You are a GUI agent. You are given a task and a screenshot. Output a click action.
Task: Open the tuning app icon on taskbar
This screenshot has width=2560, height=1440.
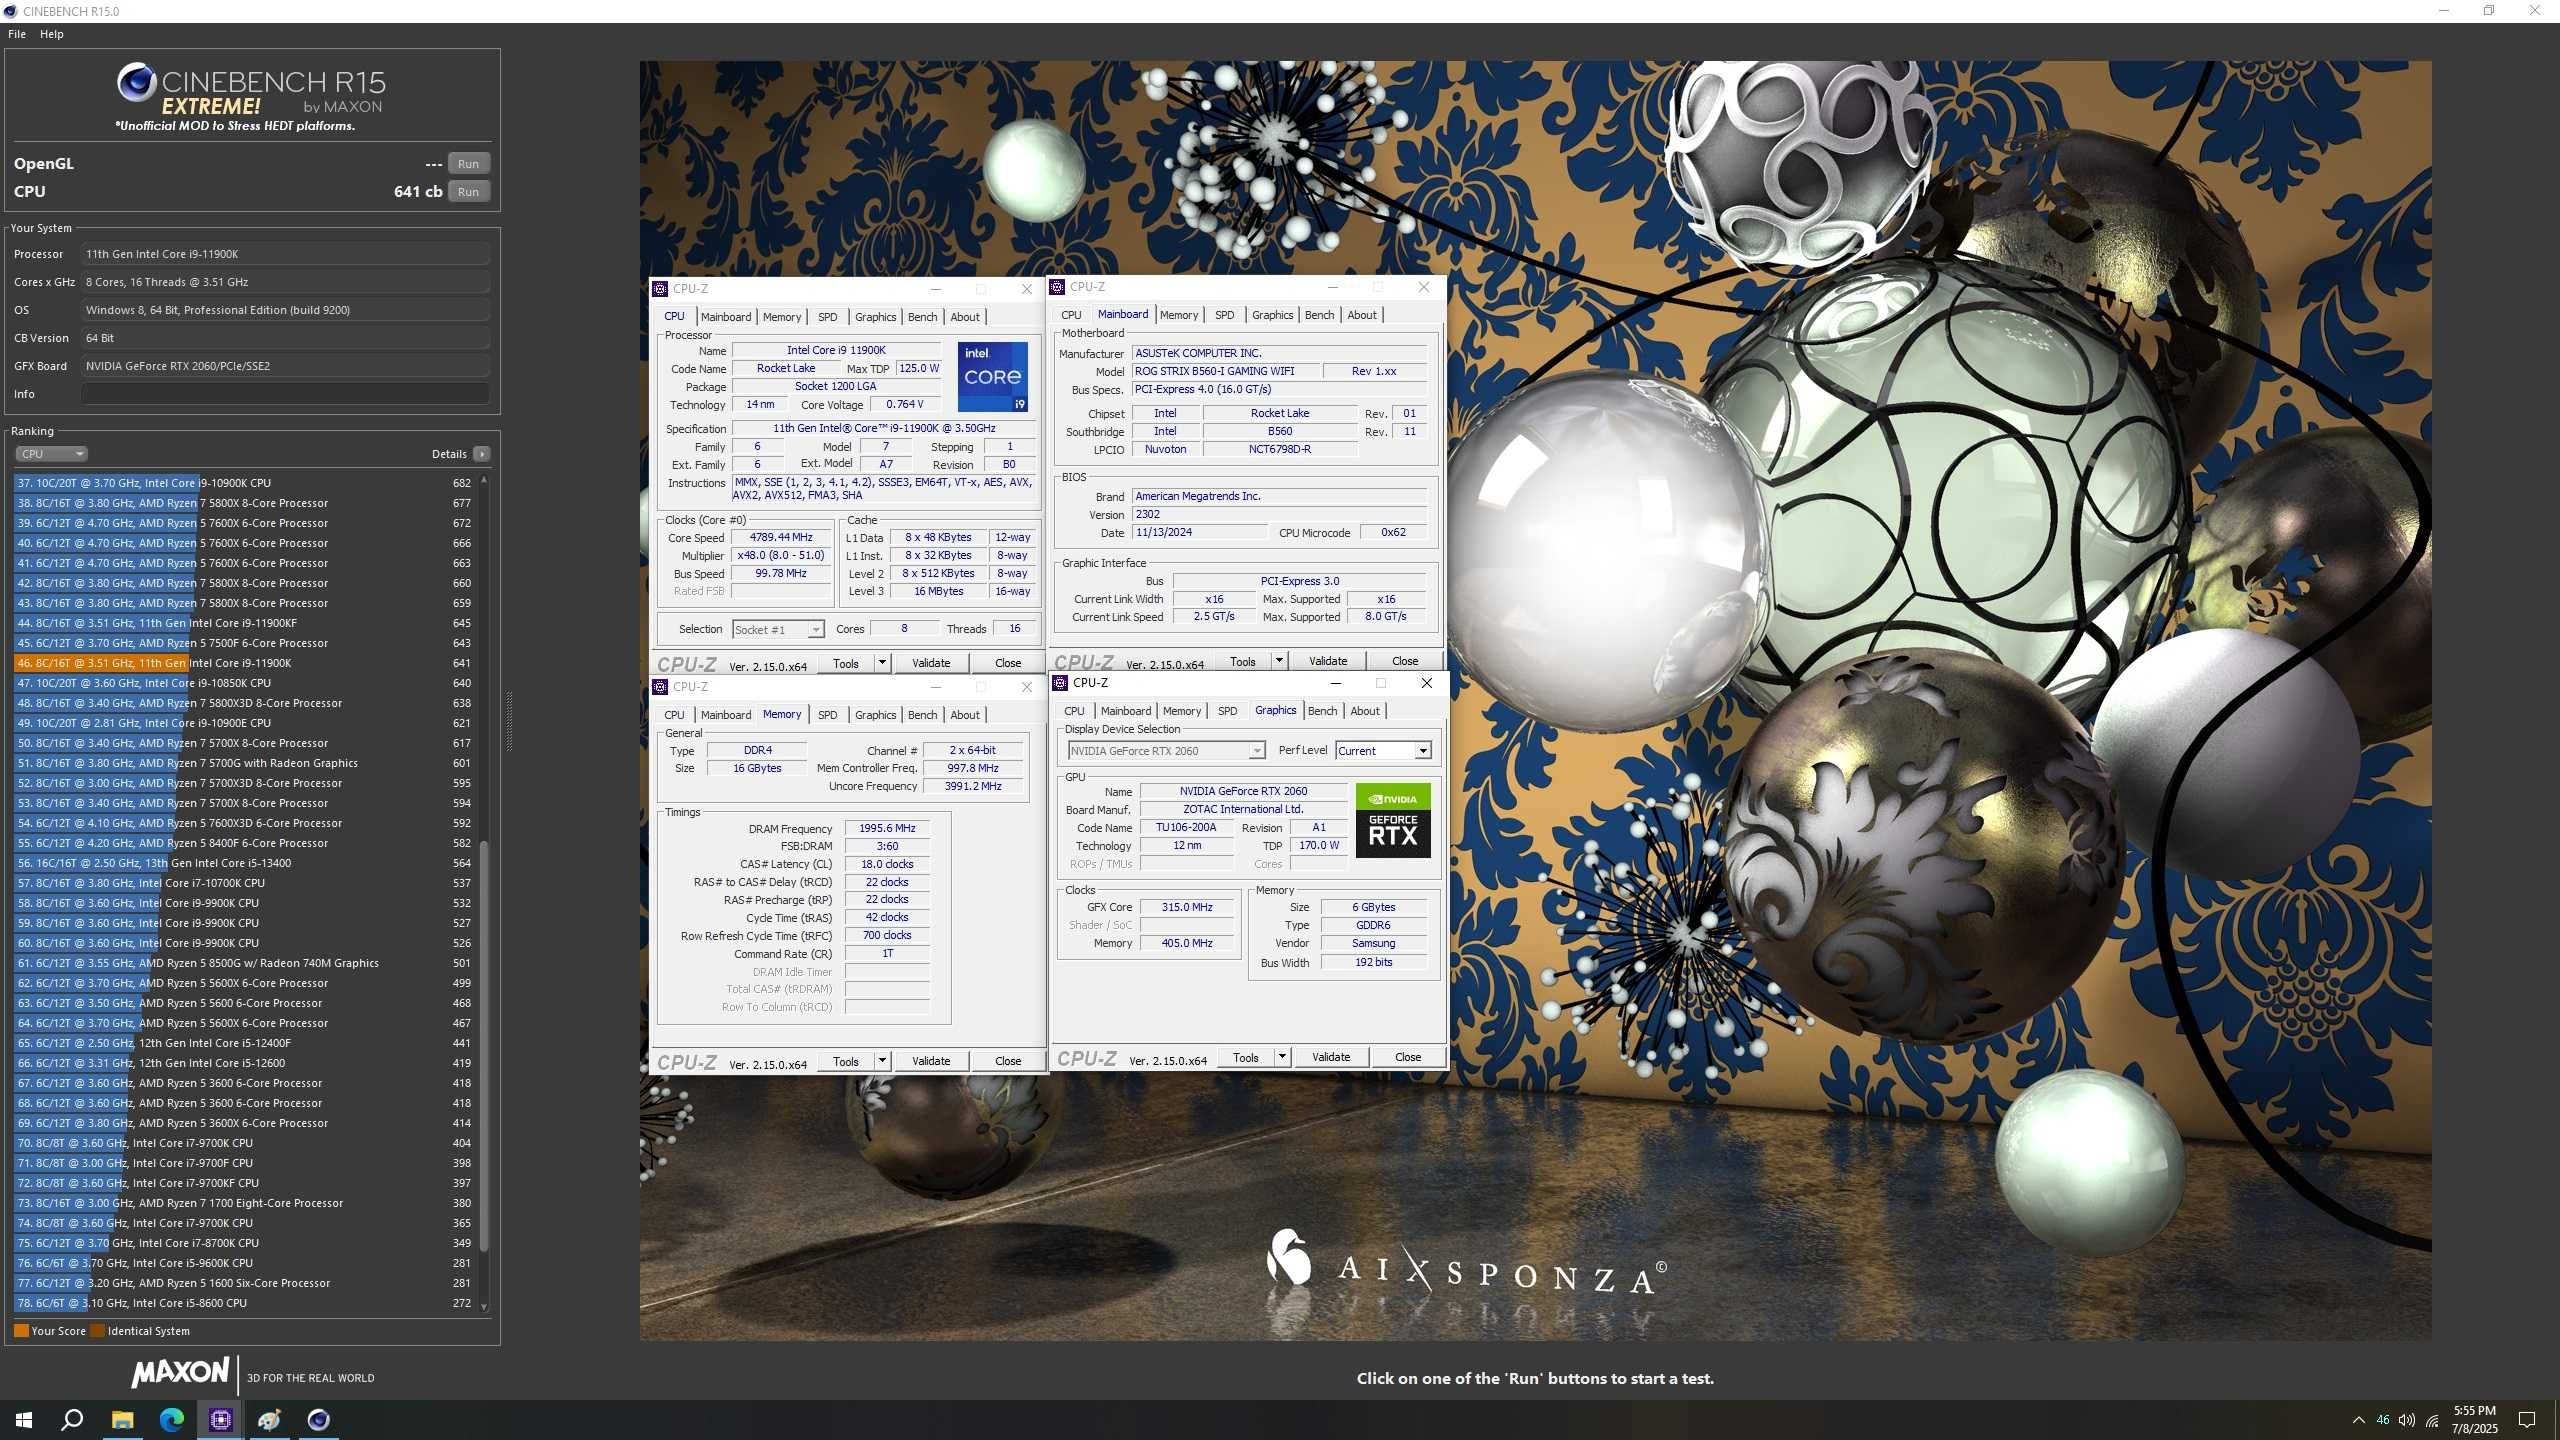[x=269, y=1419]
